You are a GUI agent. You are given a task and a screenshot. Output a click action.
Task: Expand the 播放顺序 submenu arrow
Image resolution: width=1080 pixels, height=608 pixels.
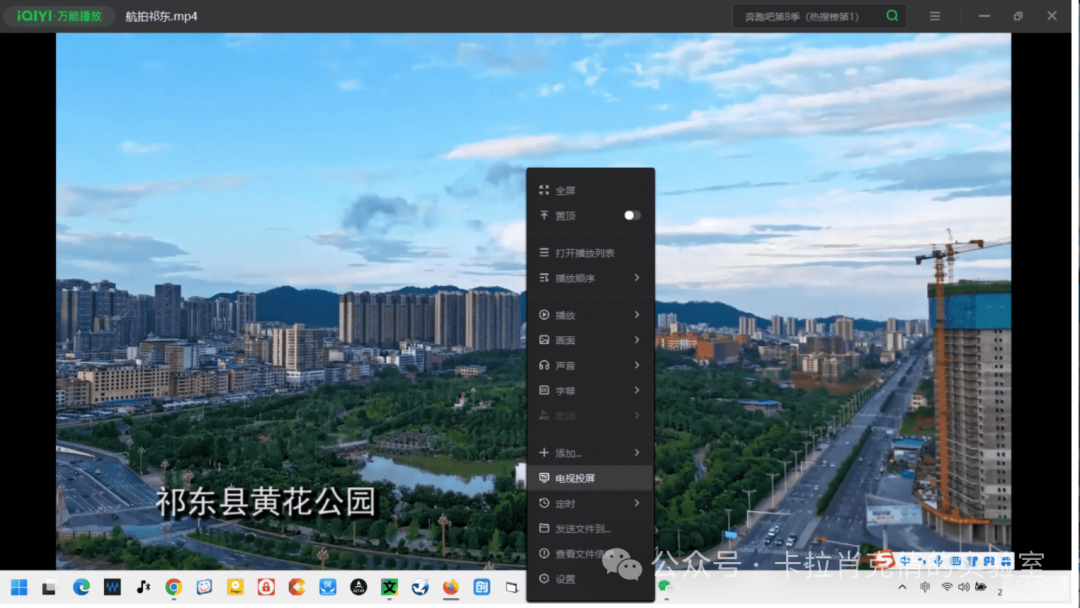pyautogui.click(x=636, y=278)
